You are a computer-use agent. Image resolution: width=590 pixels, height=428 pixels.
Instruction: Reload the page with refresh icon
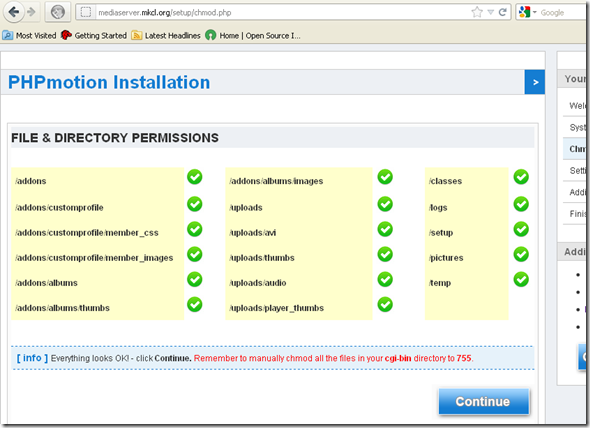[502, 12]
